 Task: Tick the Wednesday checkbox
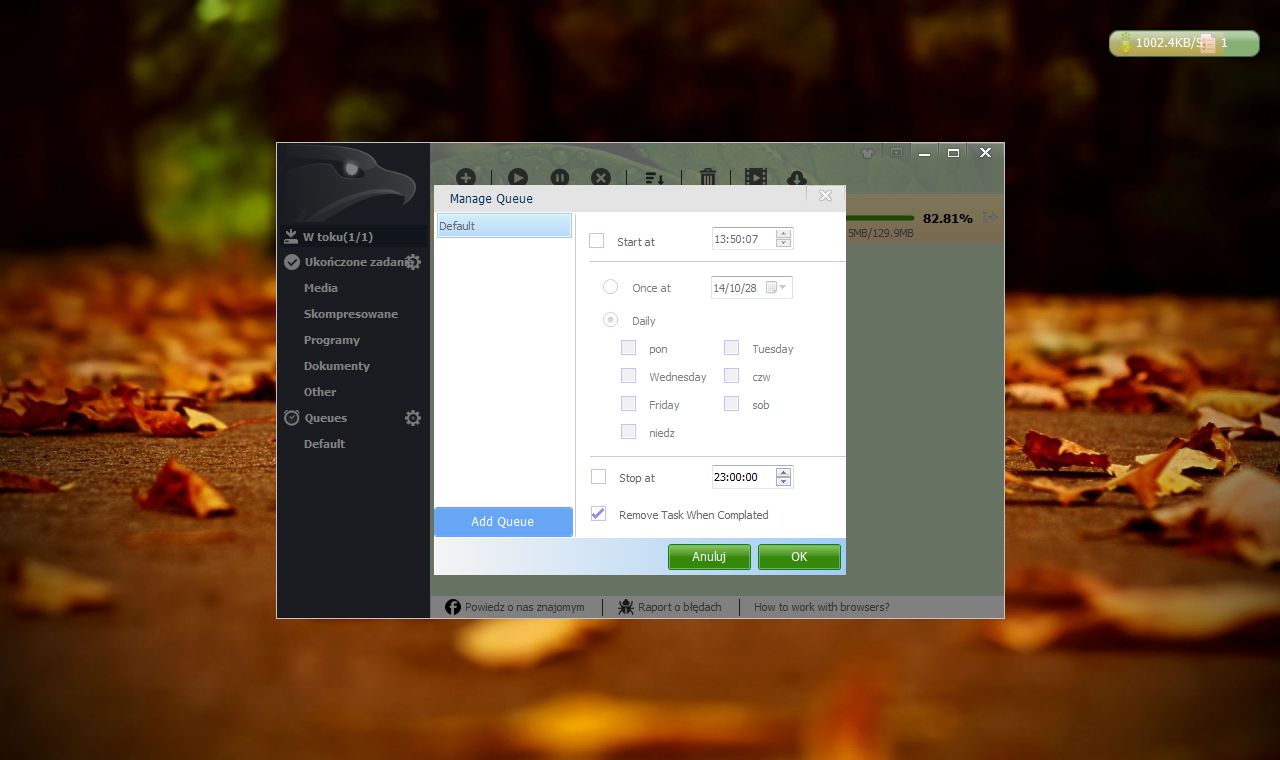point(628,376)
